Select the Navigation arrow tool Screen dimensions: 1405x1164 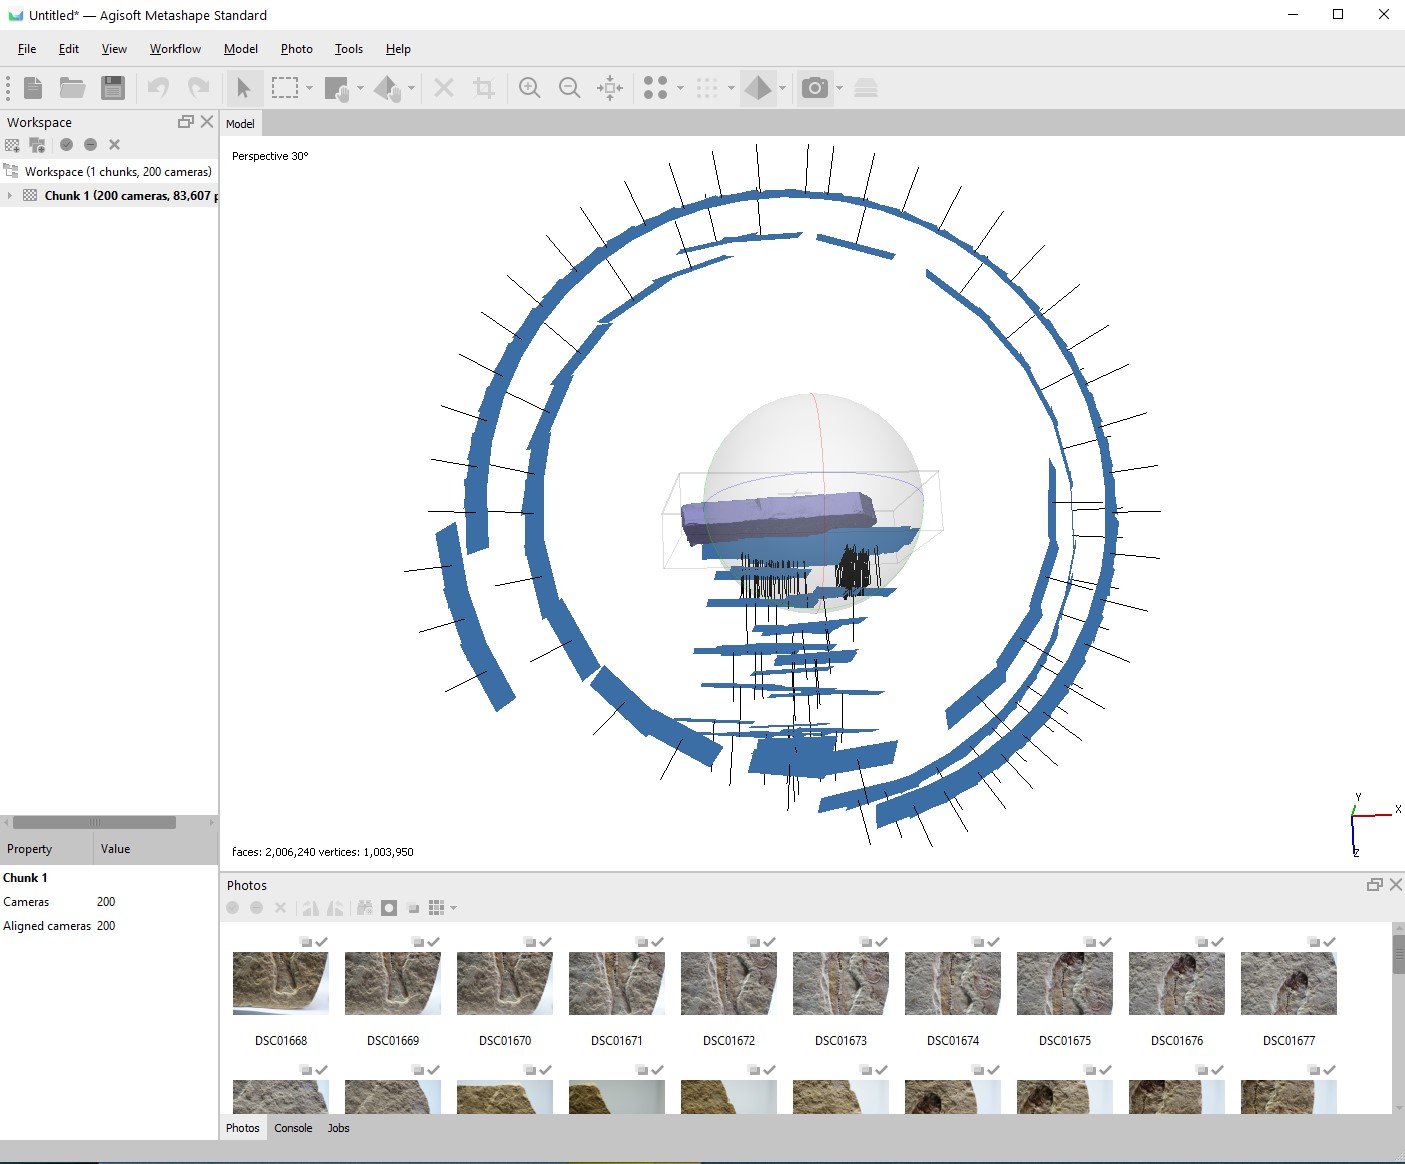coord(243,88)
